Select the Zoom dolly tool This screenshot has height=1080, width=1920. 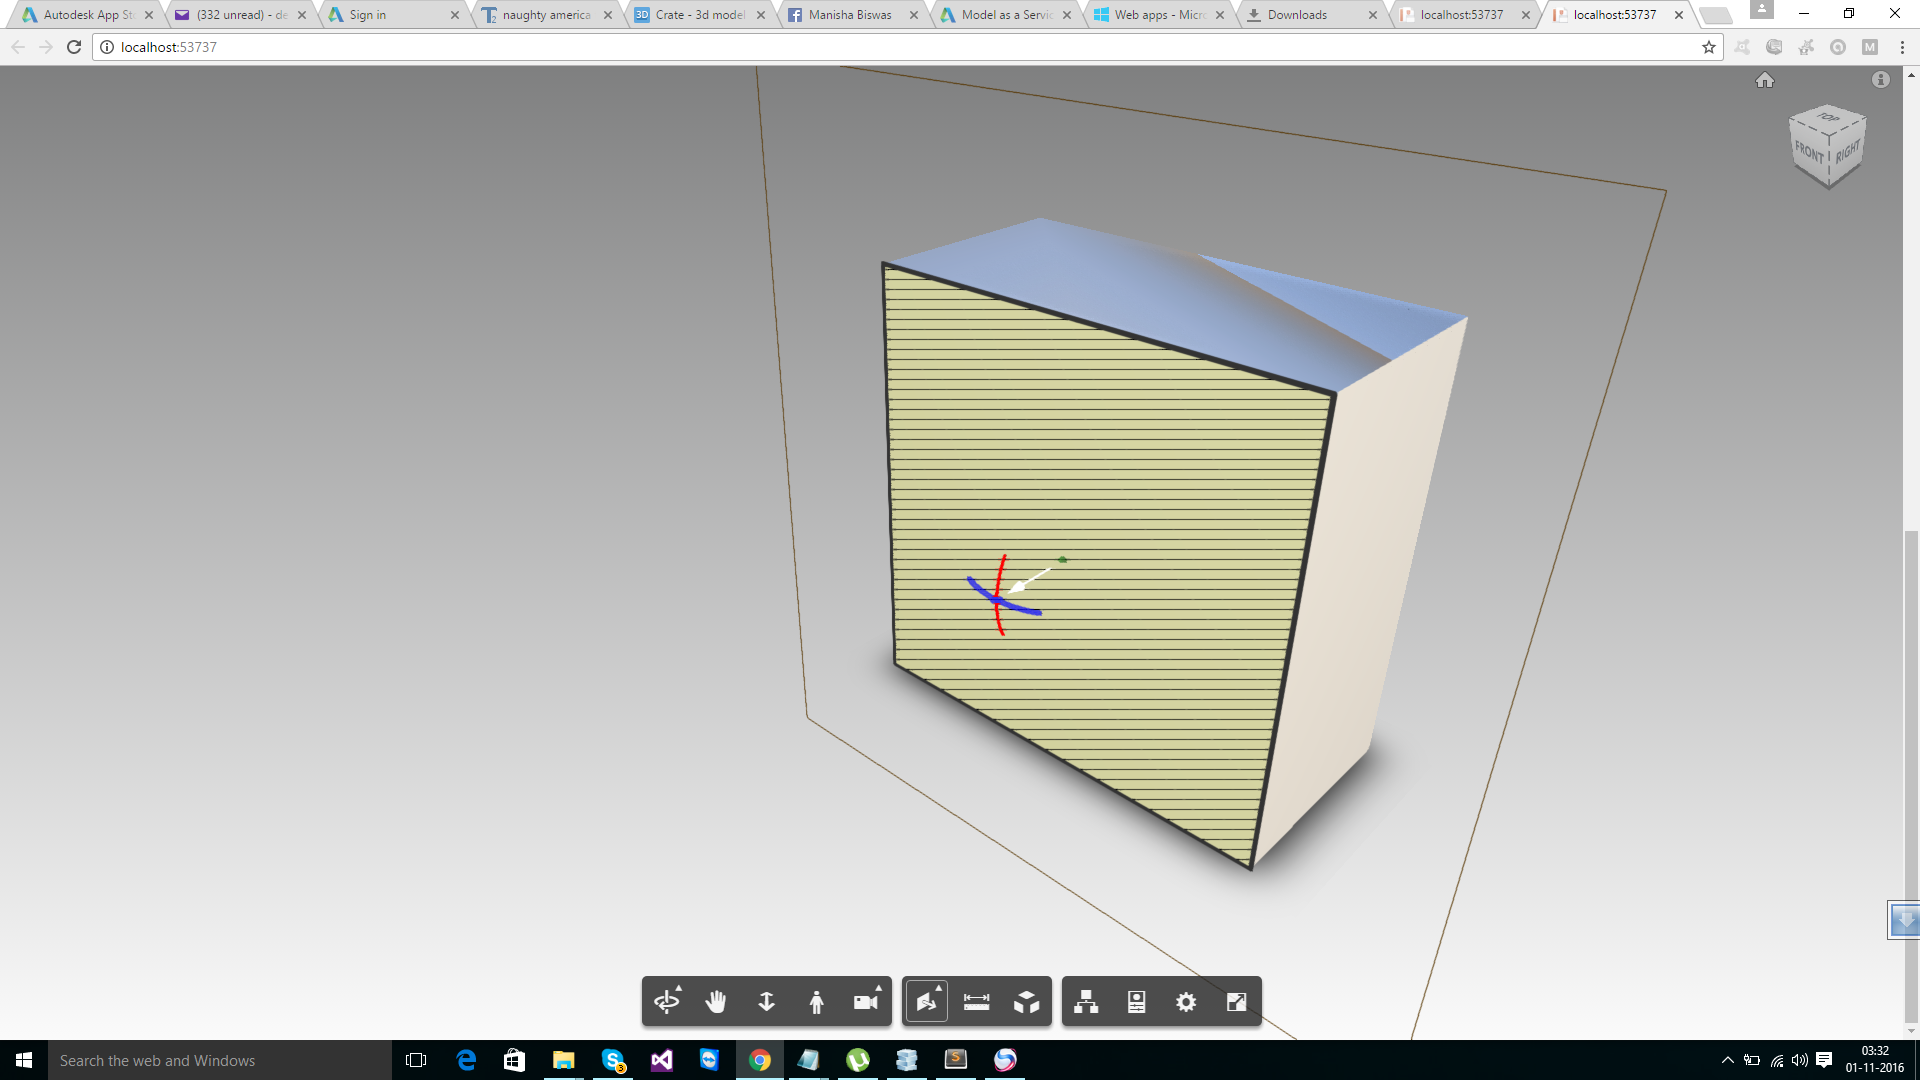point(767,1002)
